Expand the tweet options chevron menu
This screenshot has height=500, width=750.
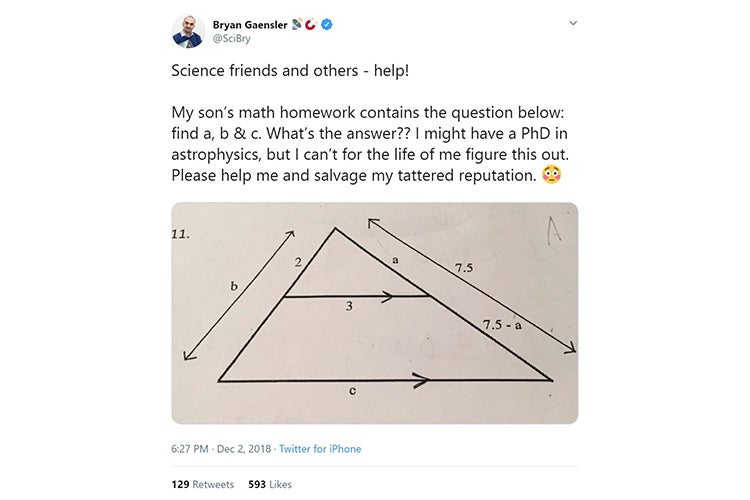click(x=572, y=22)
